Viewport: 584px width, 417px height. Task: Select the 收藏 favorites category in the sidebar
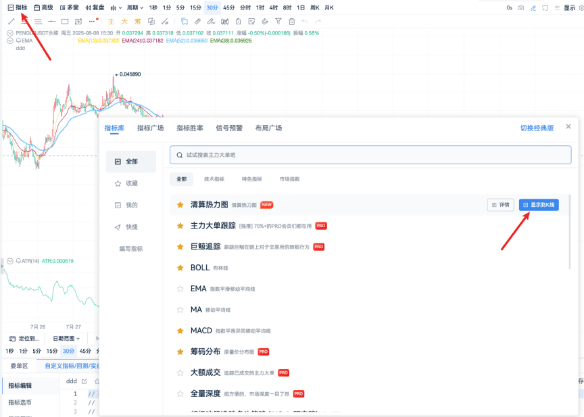[127, 183]
